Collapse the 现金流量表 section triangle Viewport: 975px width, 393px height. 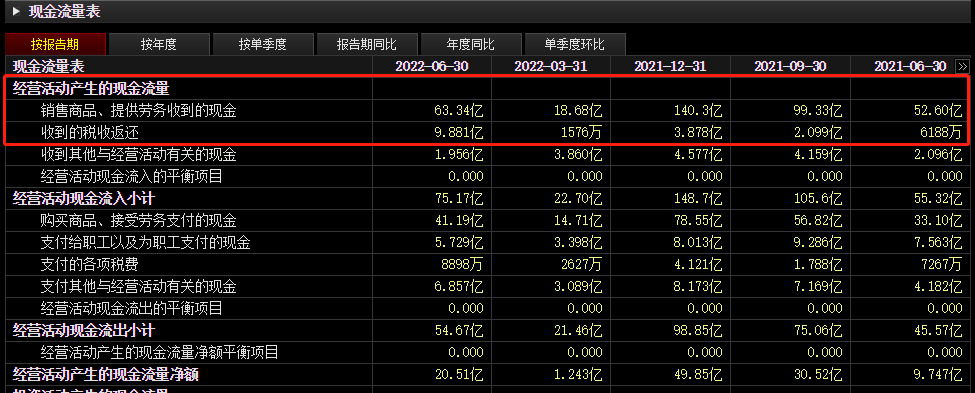point(16,11)
